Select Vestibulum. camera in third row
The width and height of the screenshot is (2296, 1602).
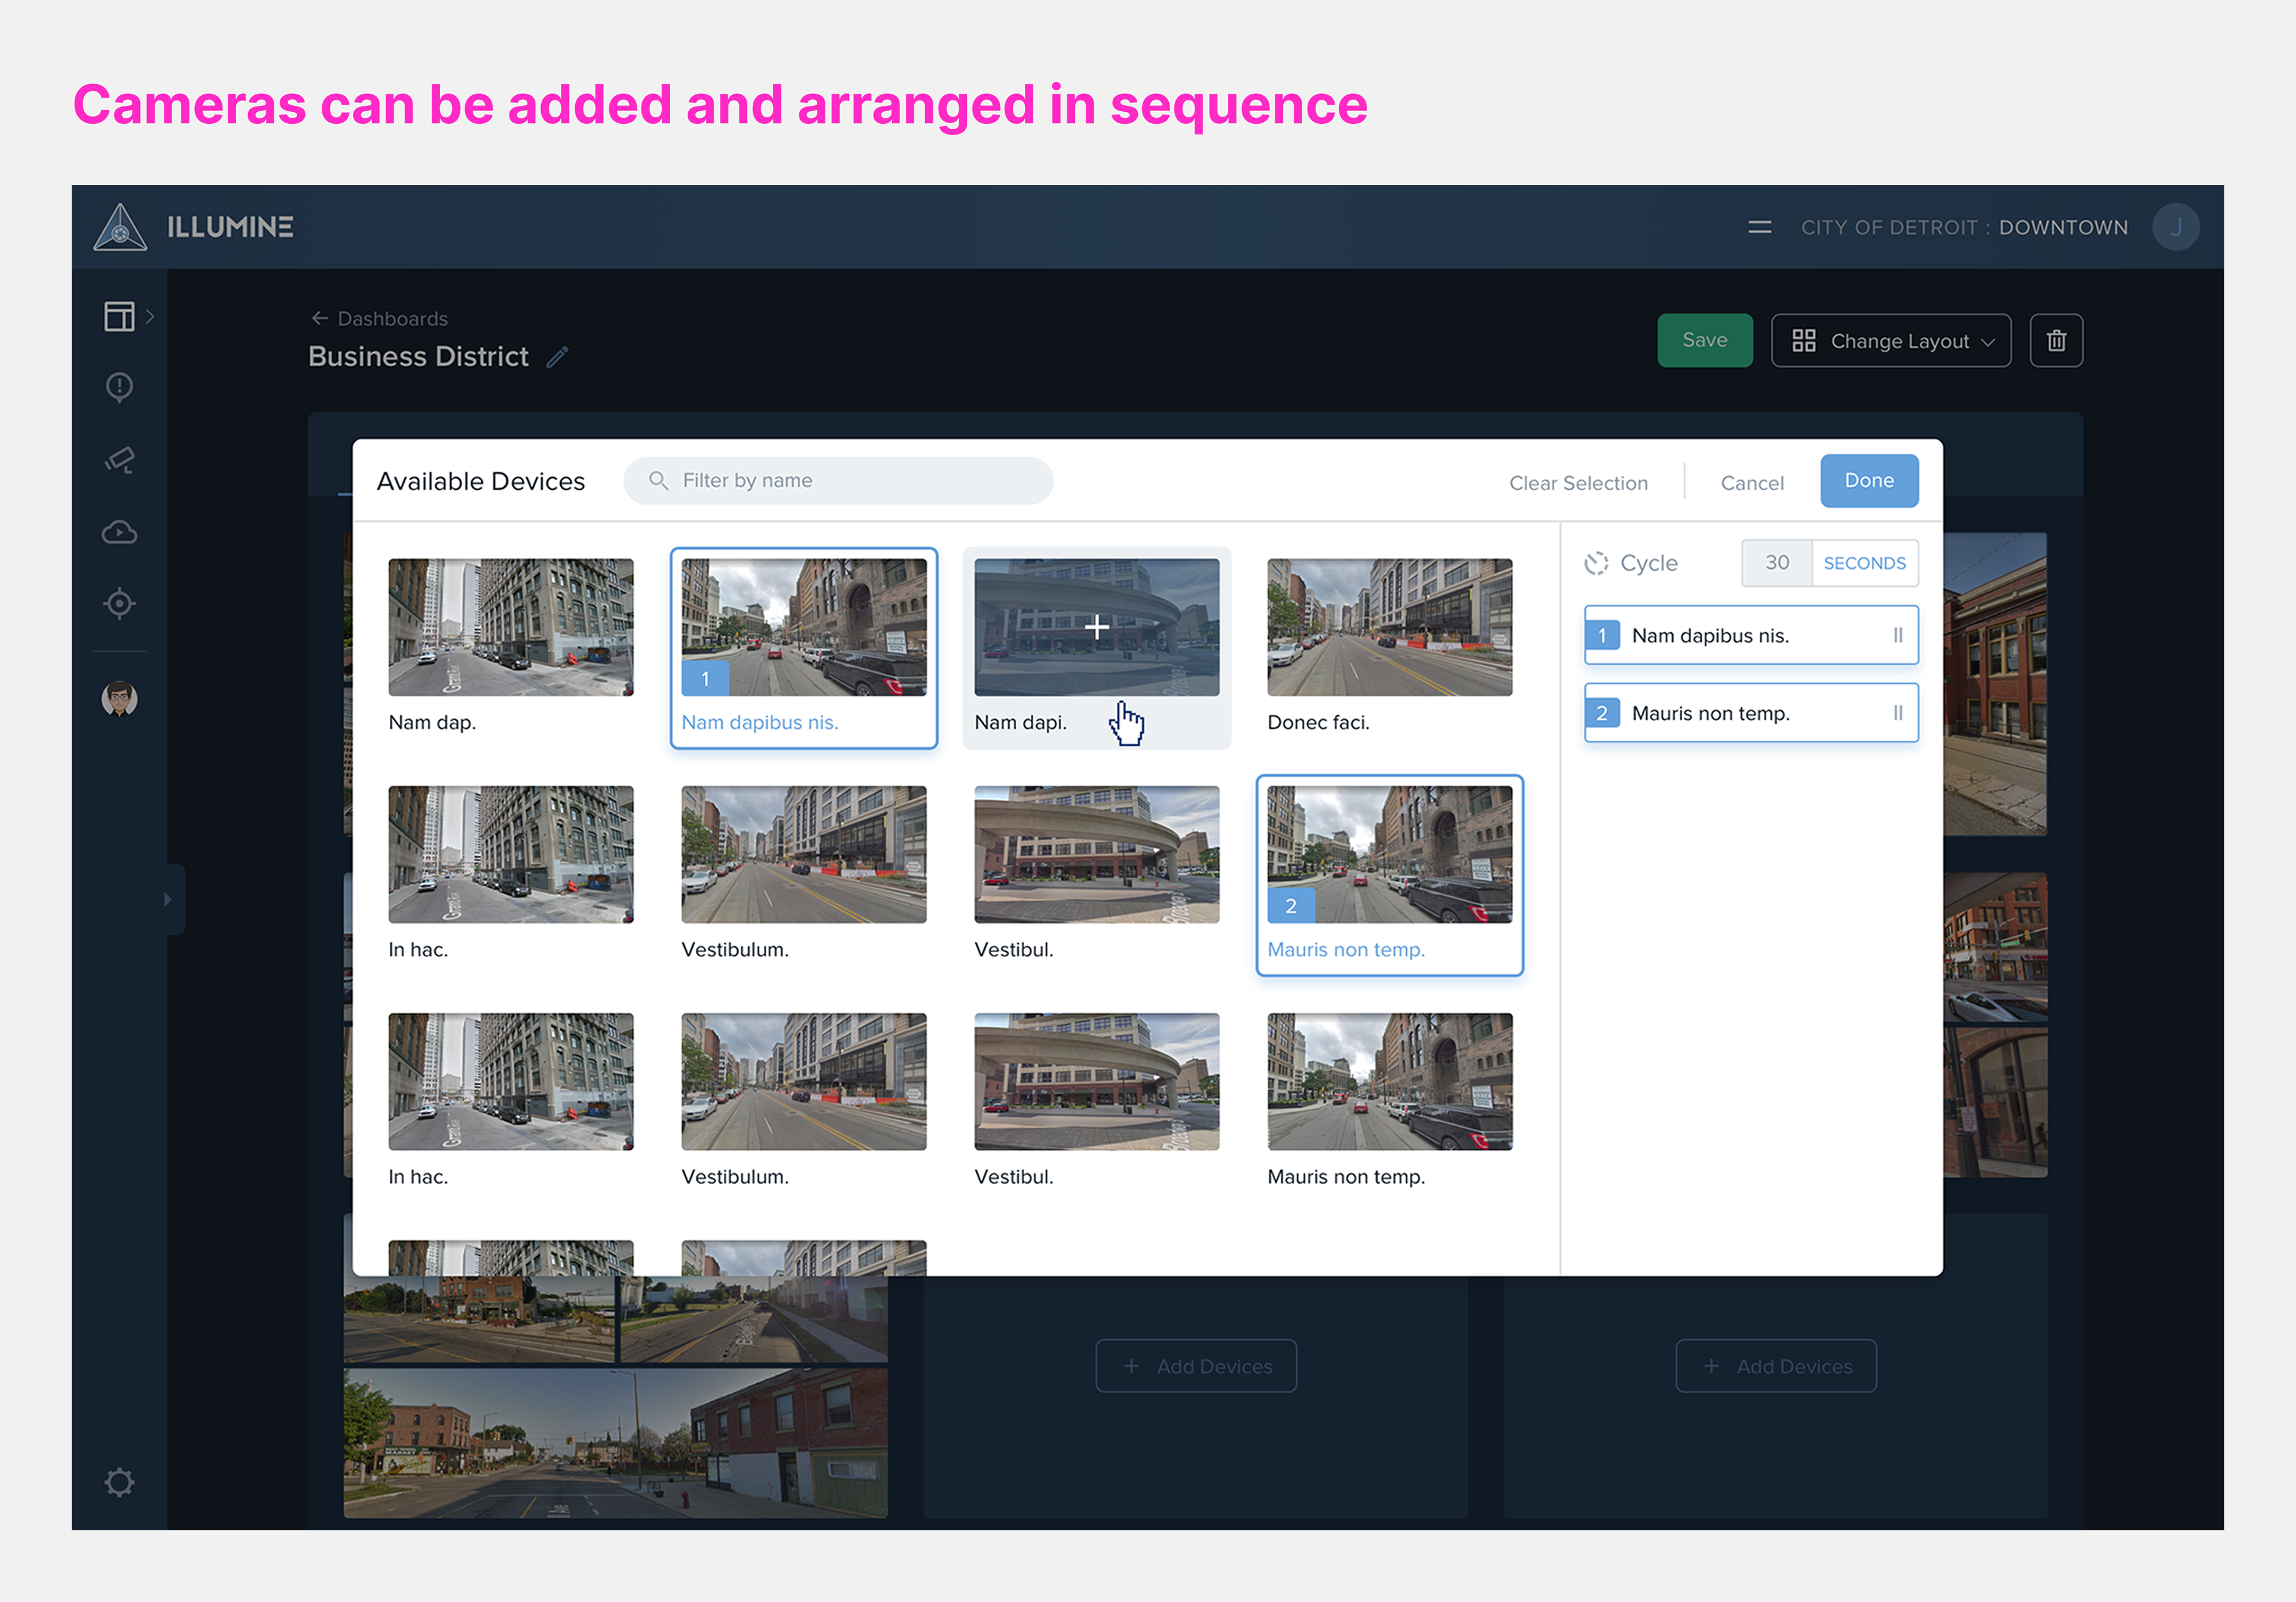803,1081
